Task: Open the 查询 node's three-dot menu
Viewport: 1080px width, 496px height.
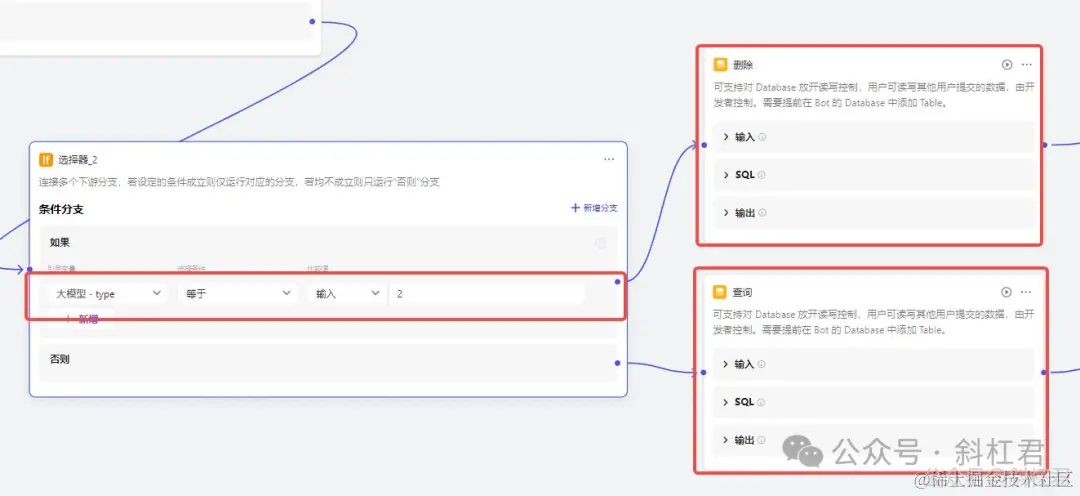Action: (1027, 292)
